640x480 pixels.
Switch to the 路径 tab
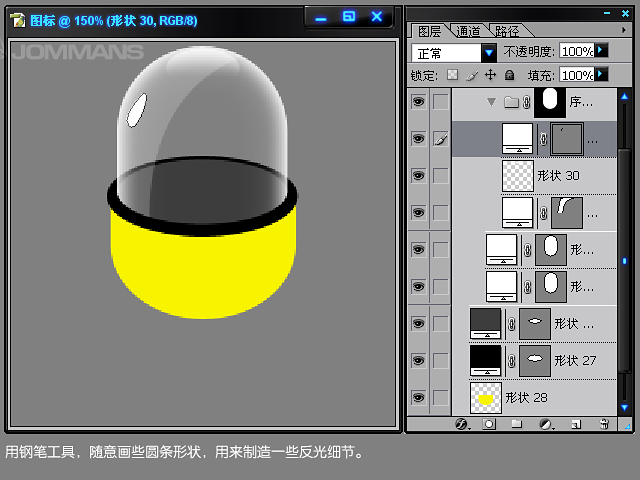pos(509,31)
